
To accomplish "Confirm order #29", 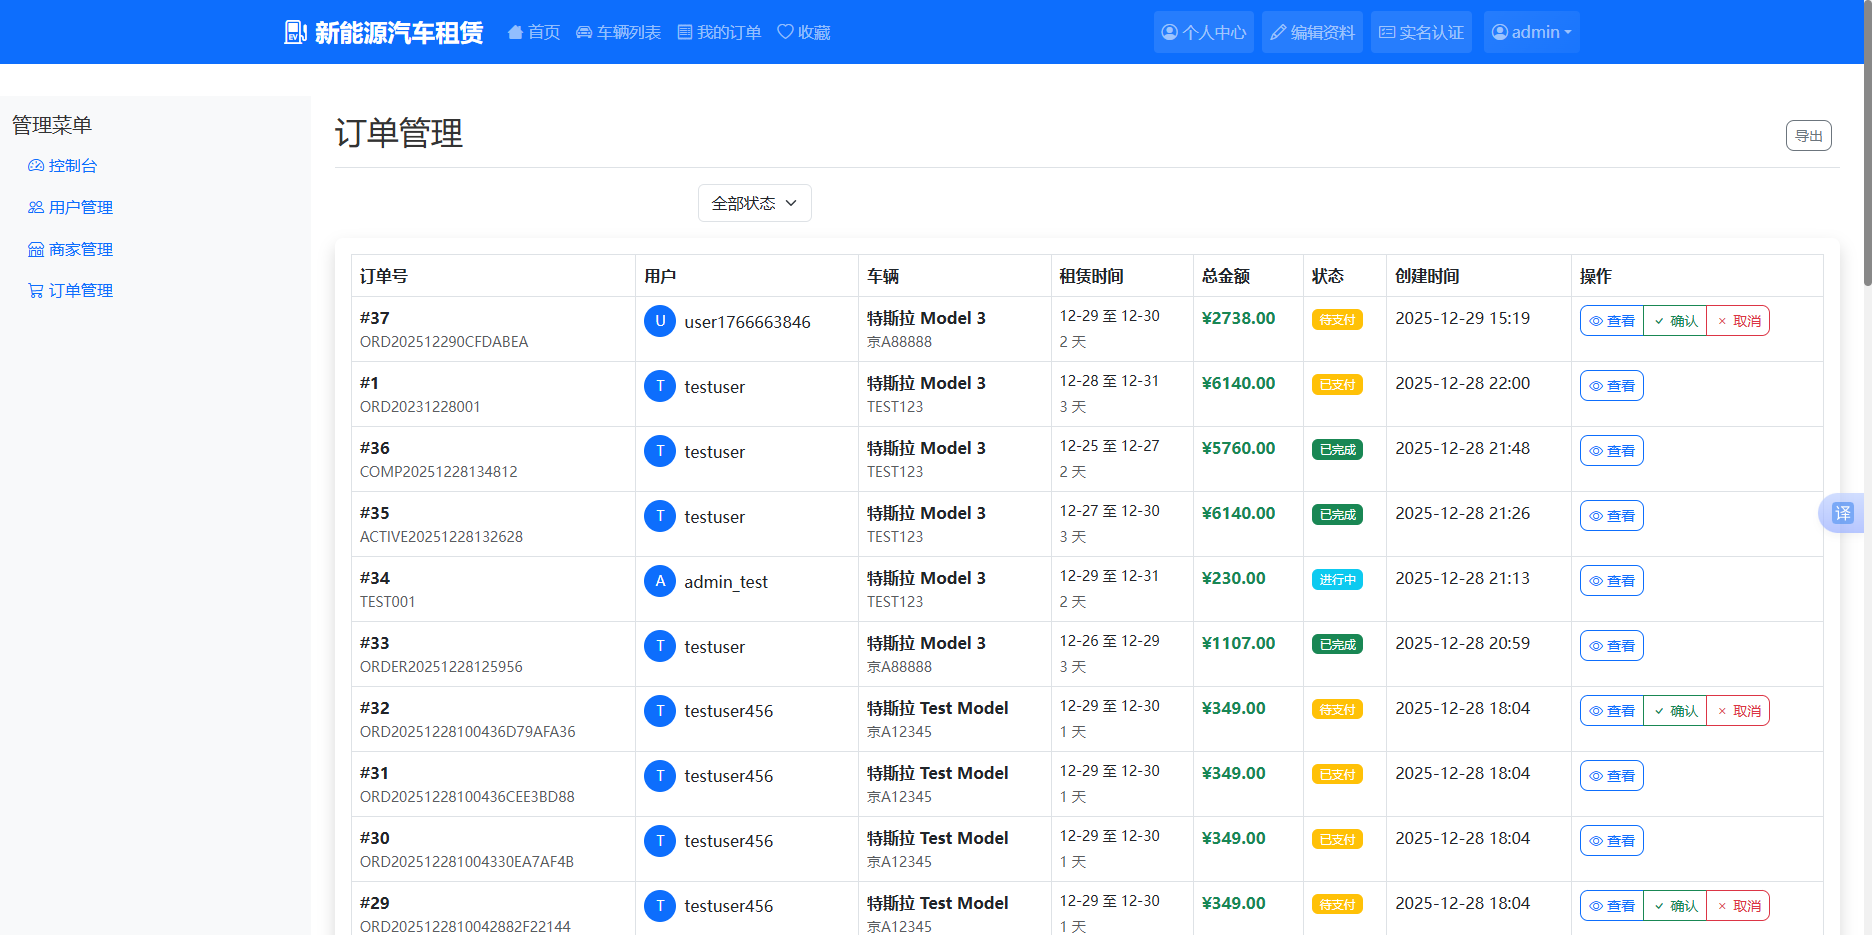I will point(1675,906).
